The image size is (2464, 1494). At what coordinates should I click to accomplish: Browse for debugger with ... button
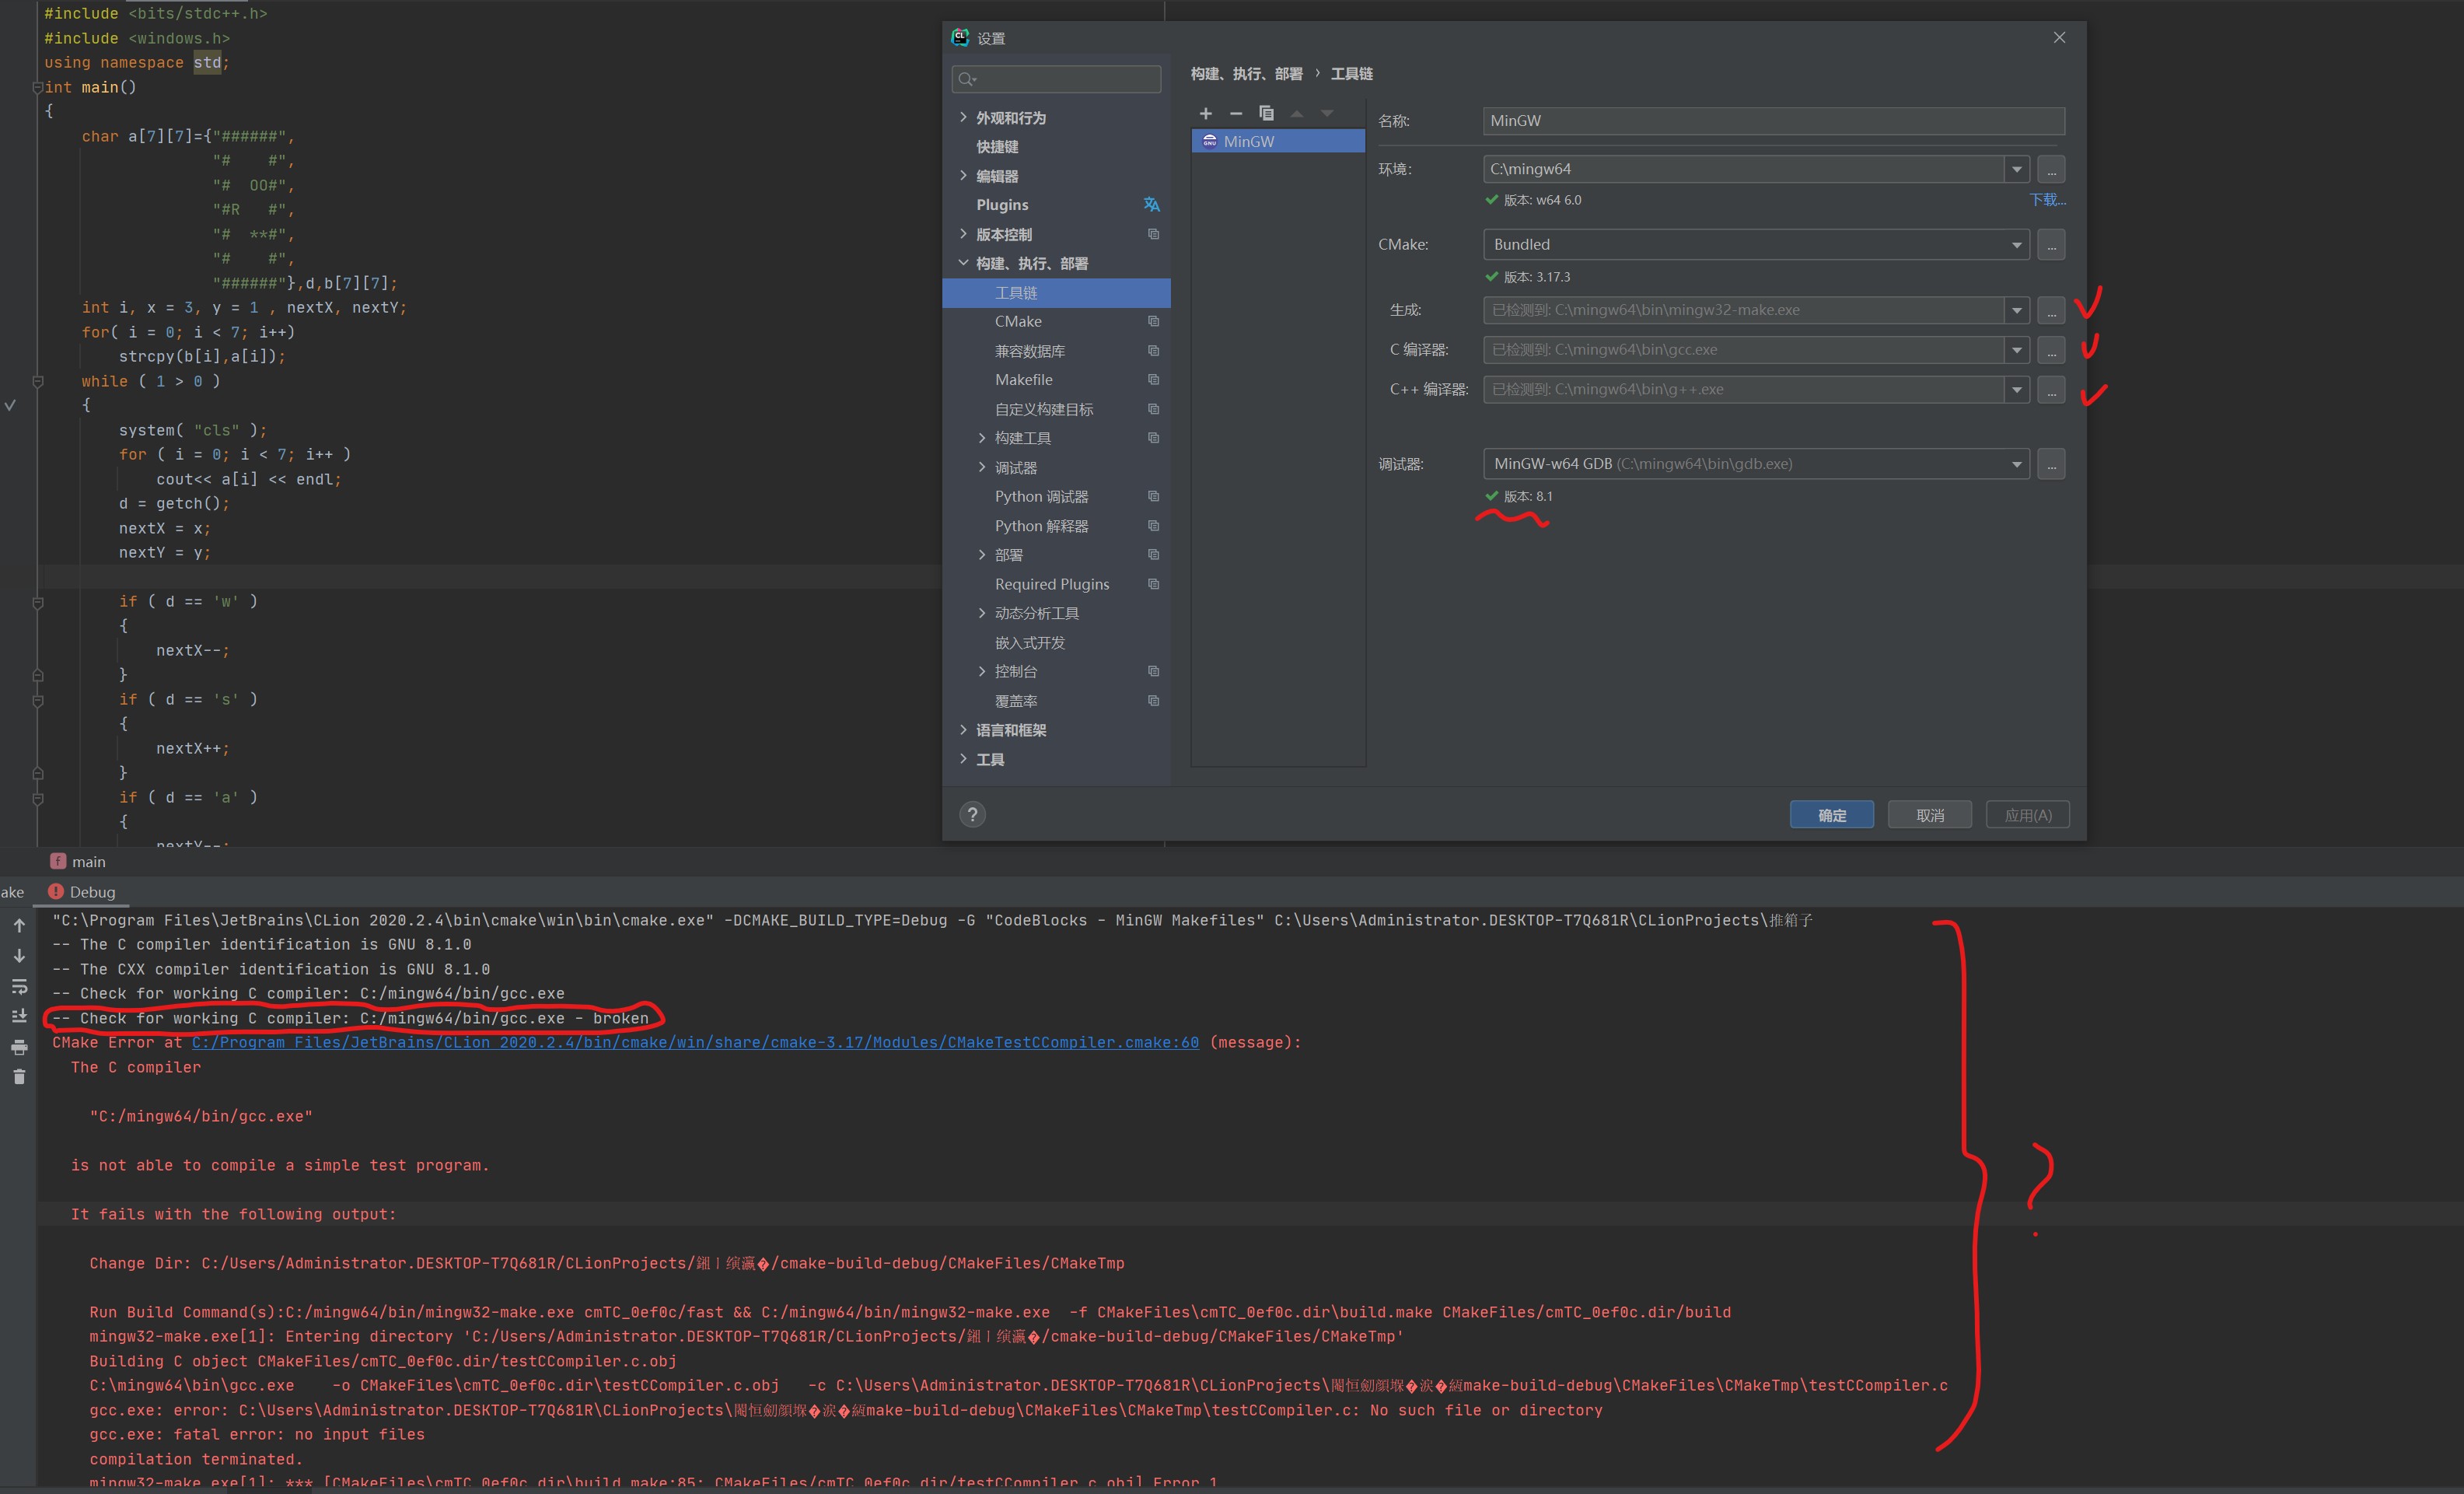pyautogui.click(x=2051, y=464)
